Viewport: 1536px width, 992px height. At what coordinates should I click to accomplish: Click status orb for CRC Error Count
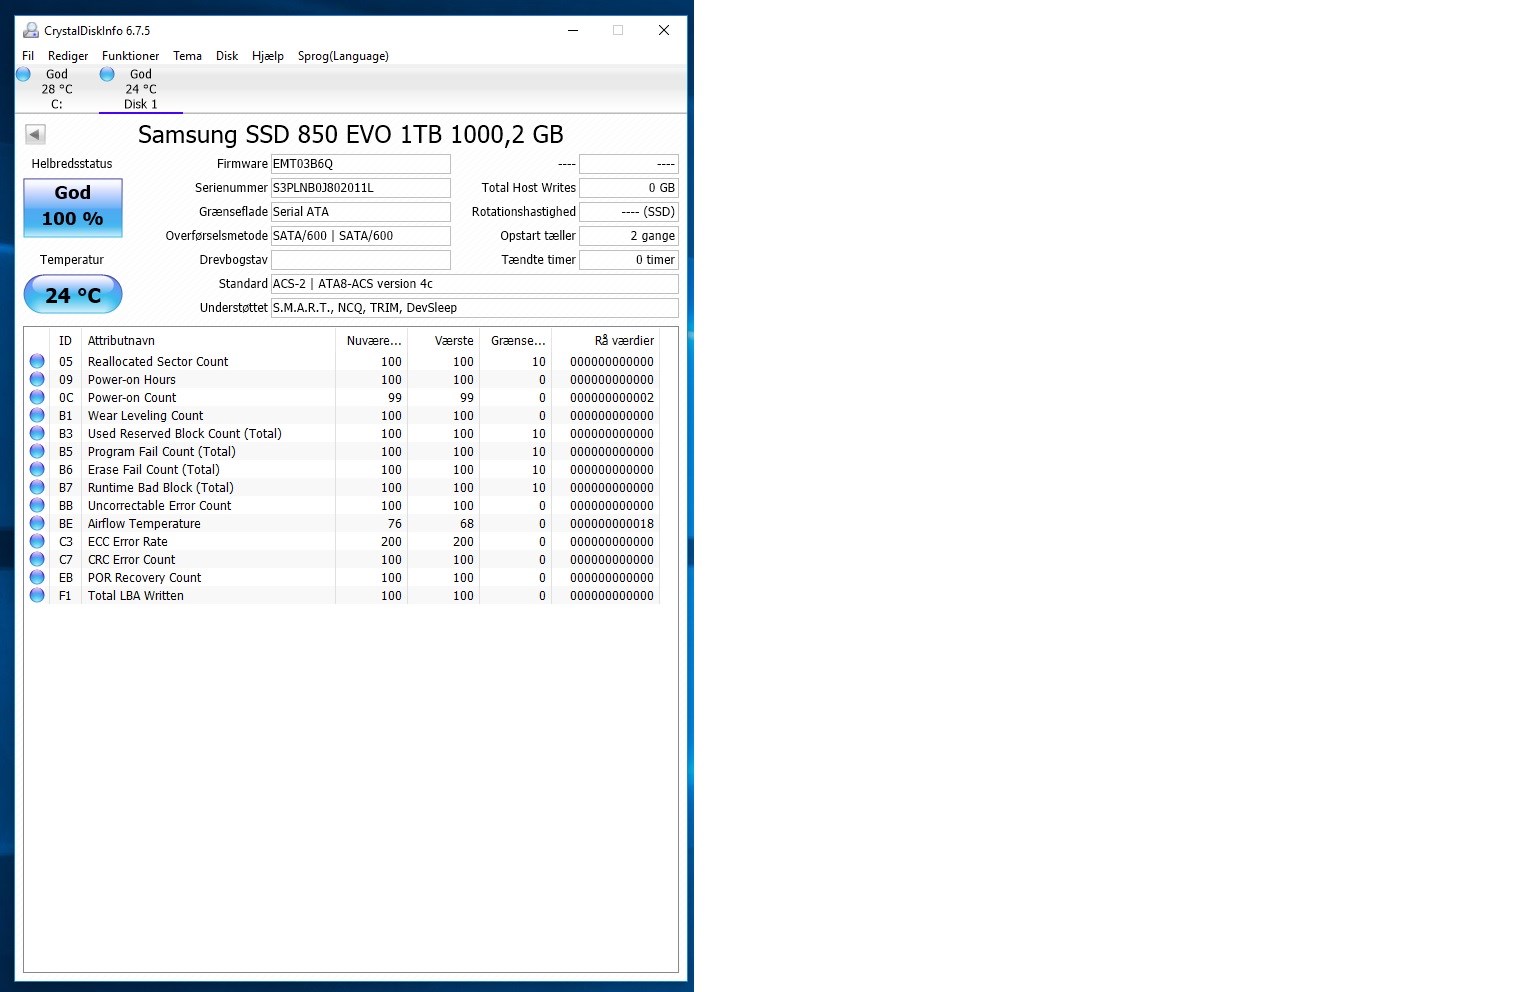click(x=37, y=559)
